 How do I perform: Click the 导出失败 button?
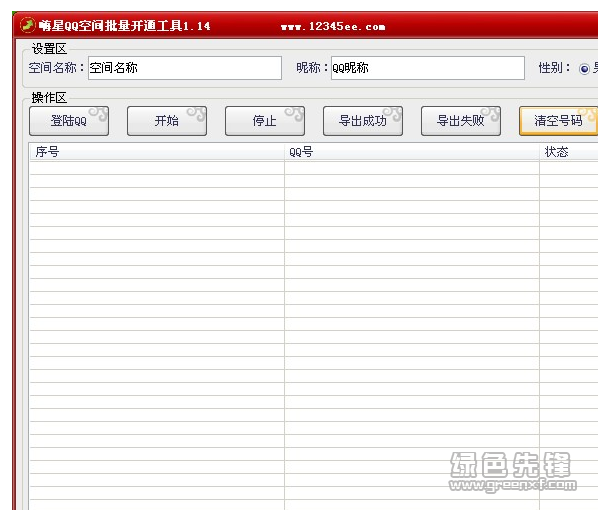coord(461,121)
